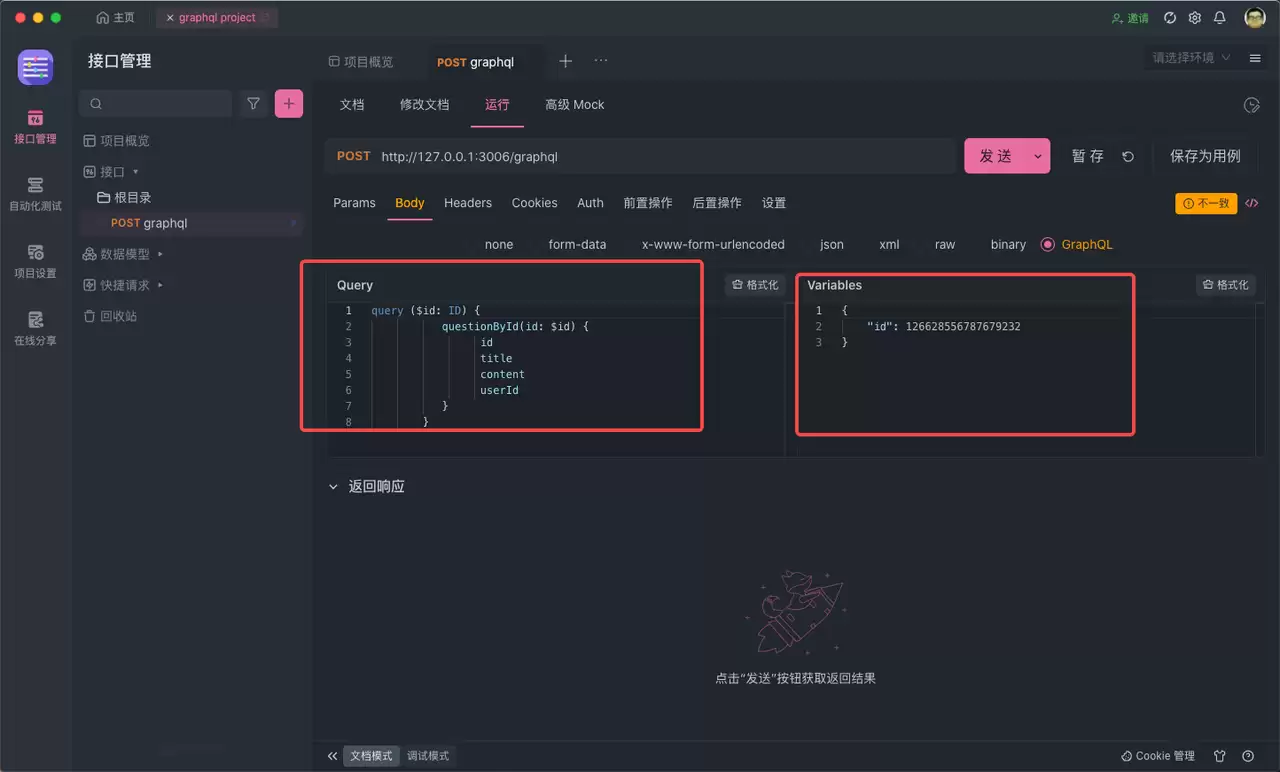The image size is (1280, 772).
Task: Open the 请选择环境 environment dropdown
Action: click(x=1191, y=58)
